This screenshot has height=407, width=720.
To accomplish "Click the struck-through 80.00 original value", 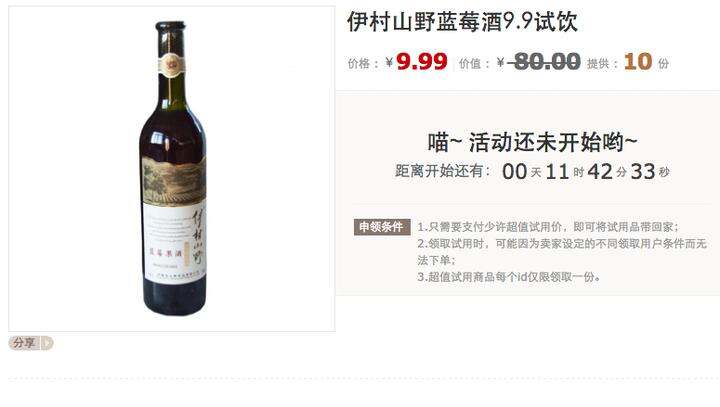I will (x=544, y=62).
